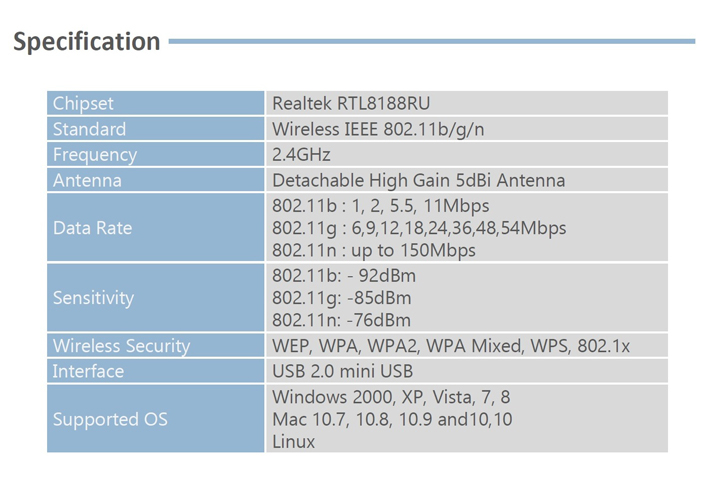Select the Data Rate label cell
705x478 pixels.
[x=156, y=228]
